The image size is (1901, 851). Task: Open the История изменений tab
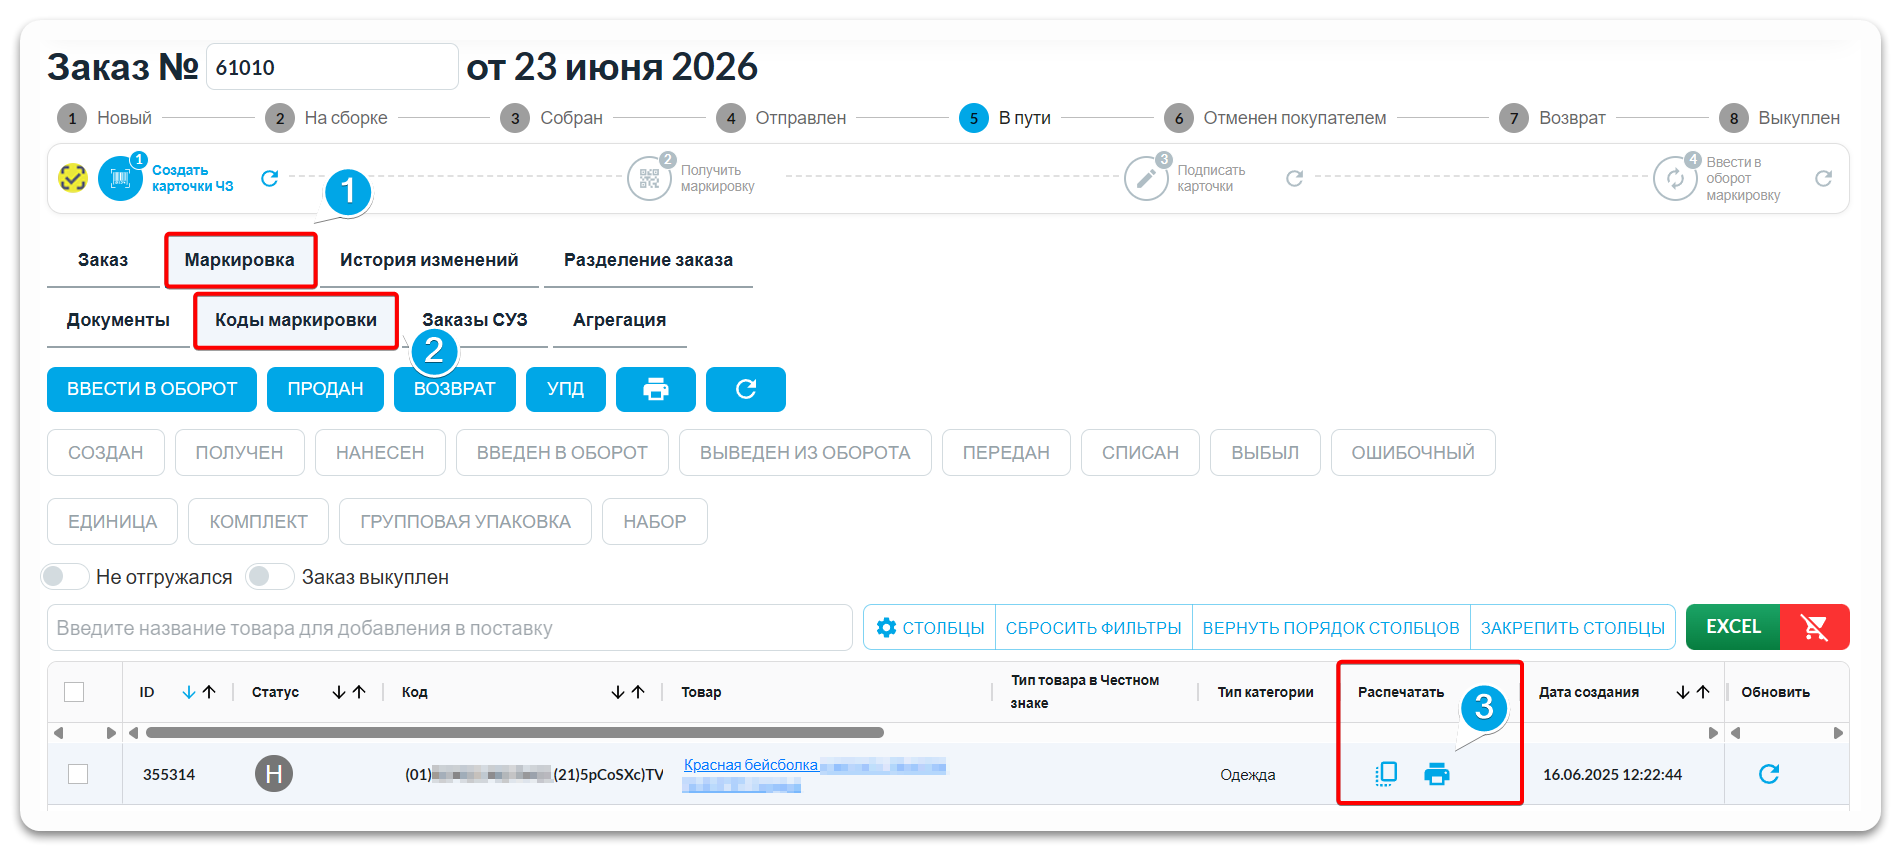[429, 260]
